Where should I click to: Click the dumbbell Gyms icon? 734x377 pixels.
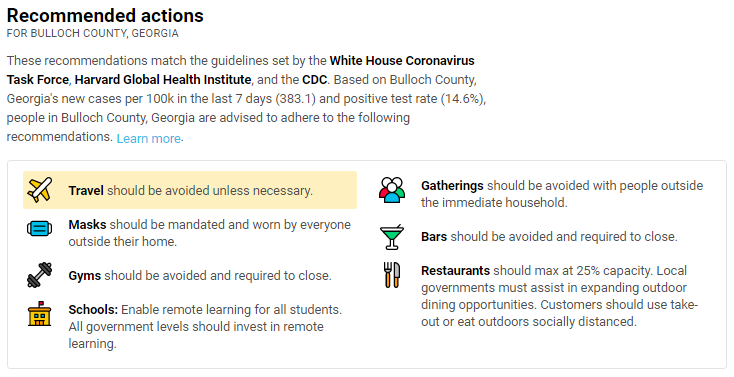click(40, 275)
